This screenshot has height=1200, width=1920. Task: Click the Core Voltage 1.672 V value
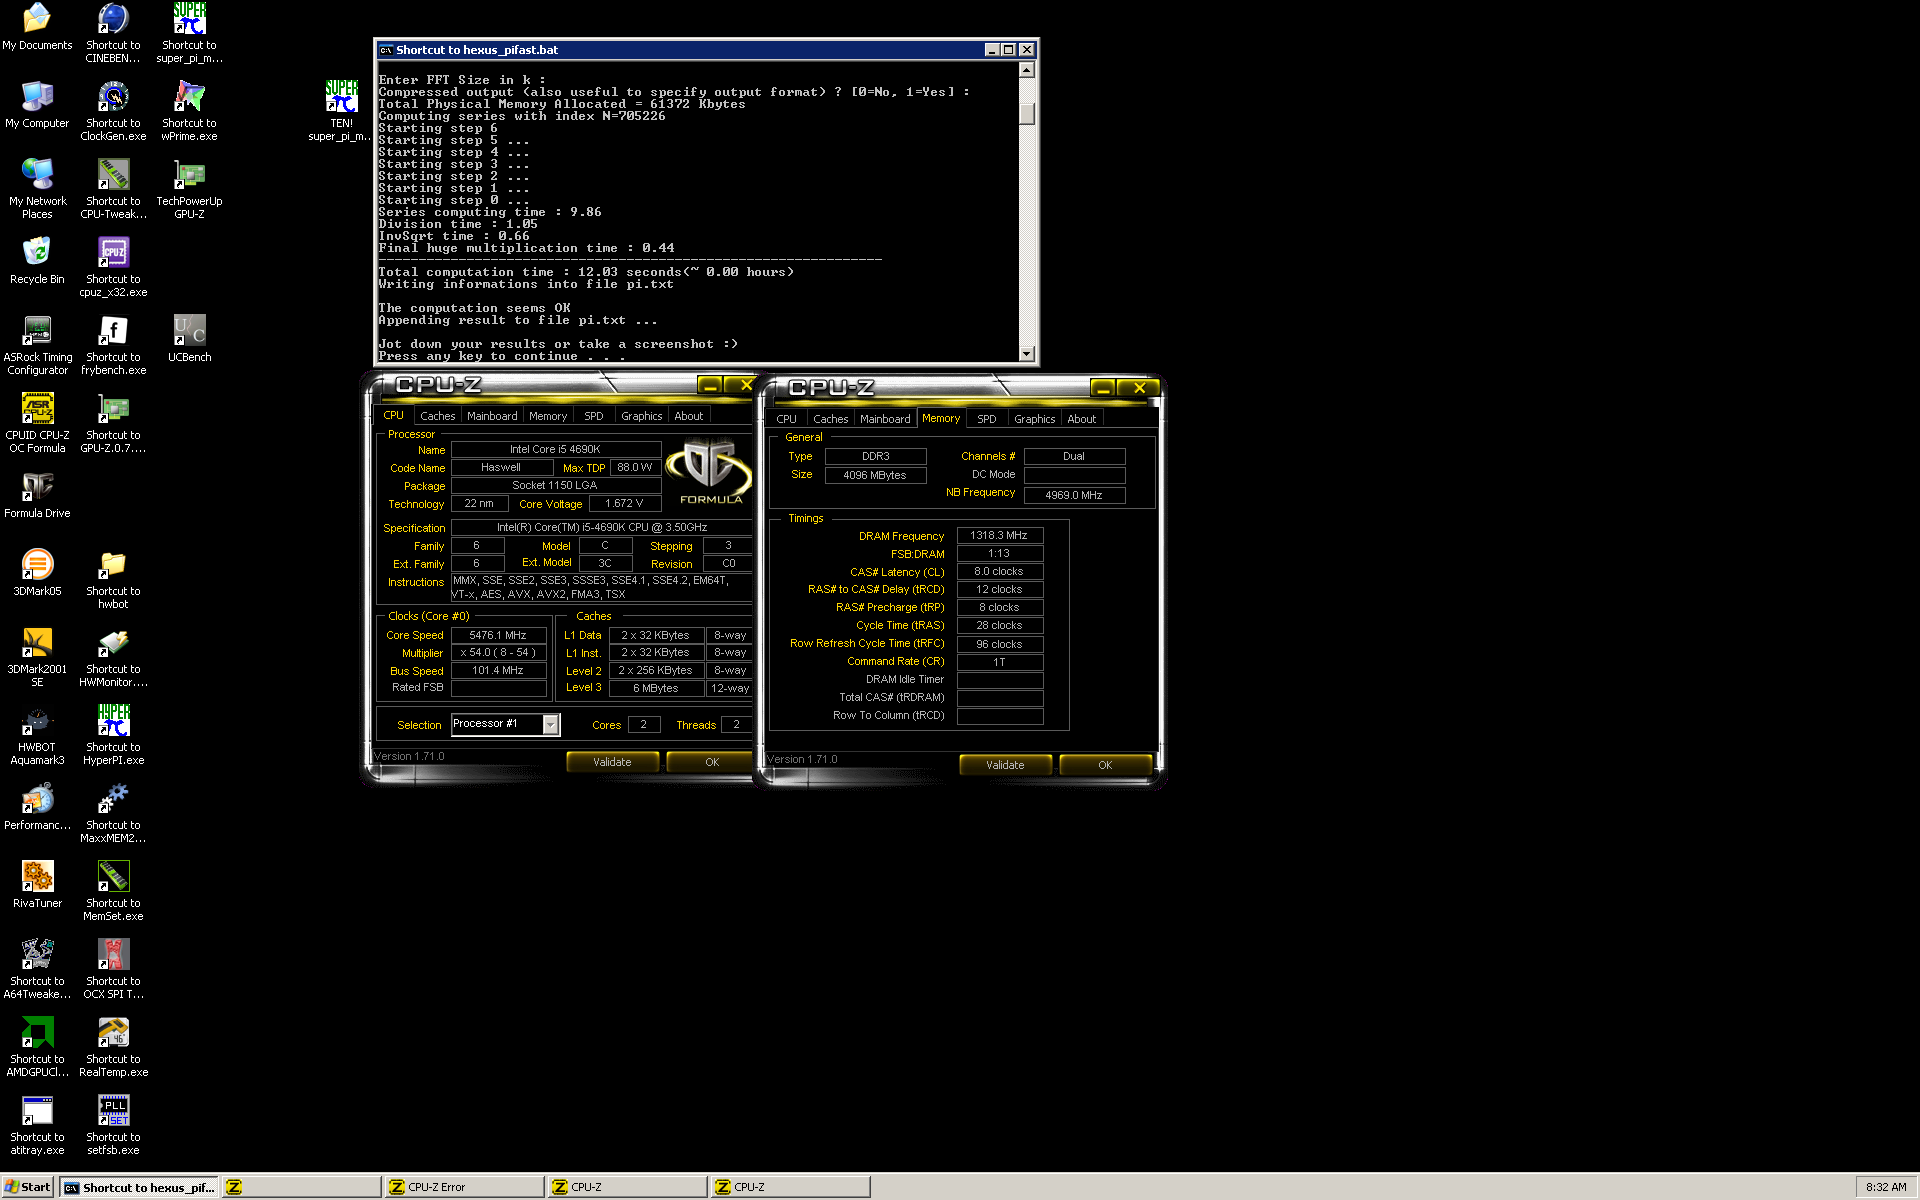[624, 503]
